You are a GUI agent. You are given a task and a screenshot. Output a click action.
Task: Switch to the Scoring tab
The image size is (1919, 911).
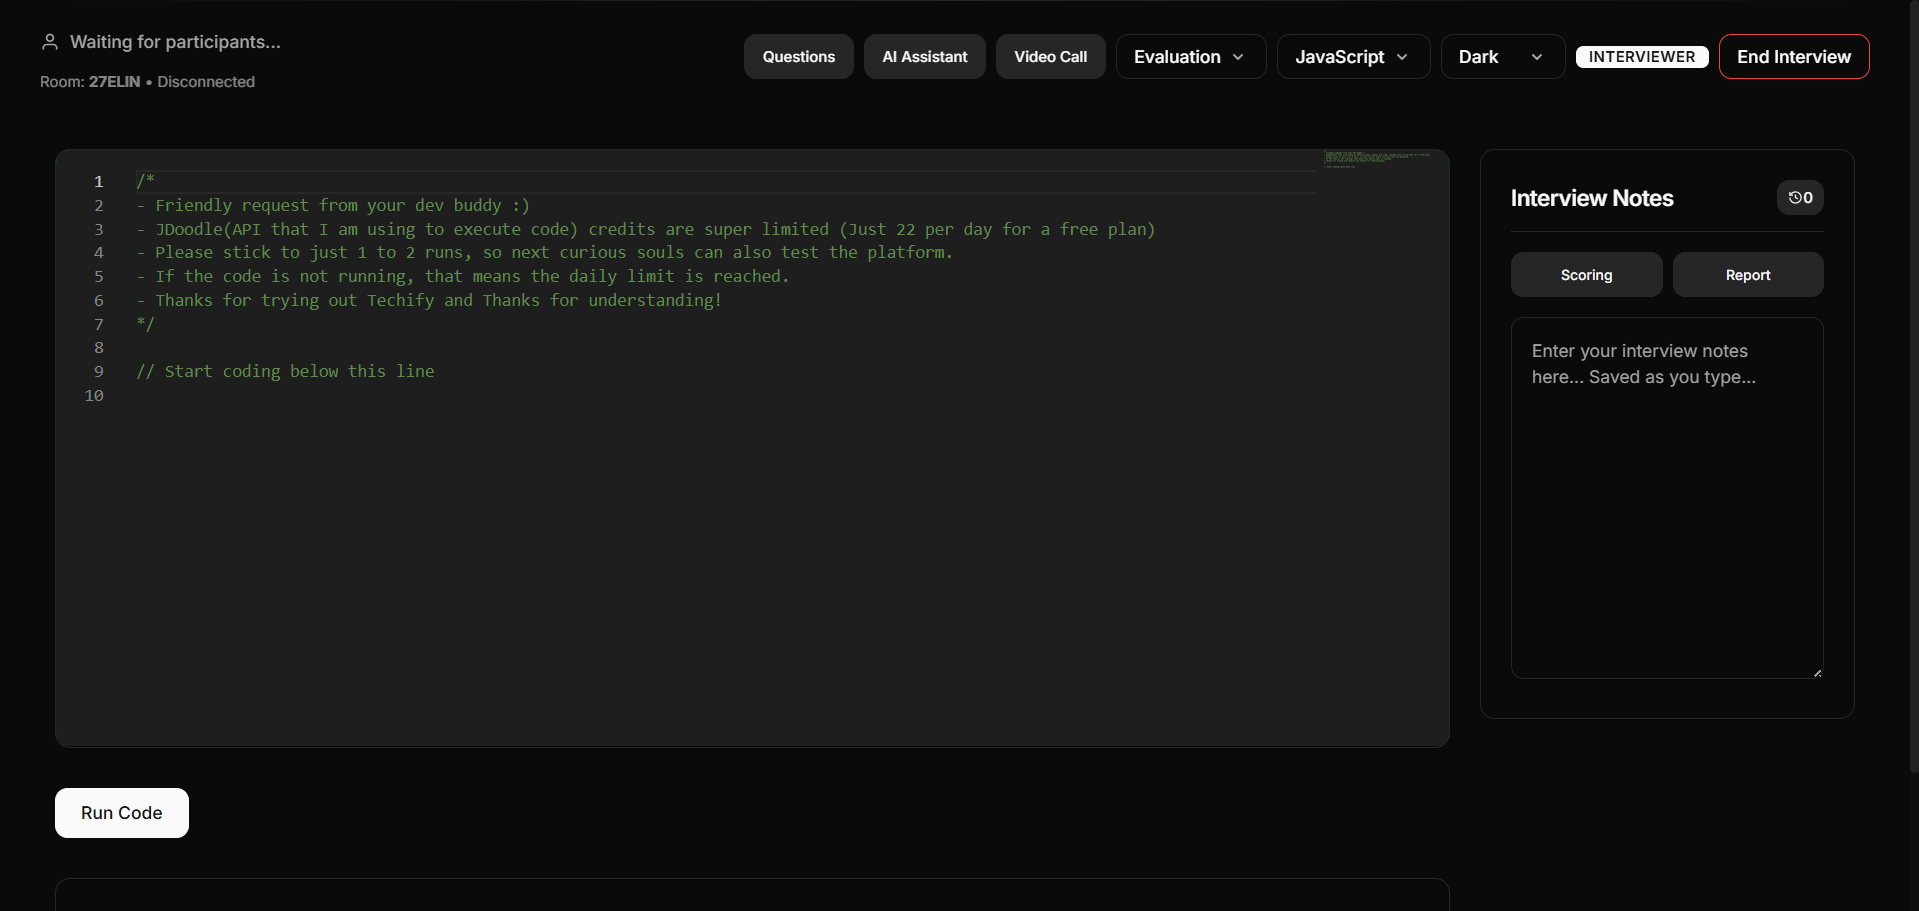click(x=1586, y=274)
